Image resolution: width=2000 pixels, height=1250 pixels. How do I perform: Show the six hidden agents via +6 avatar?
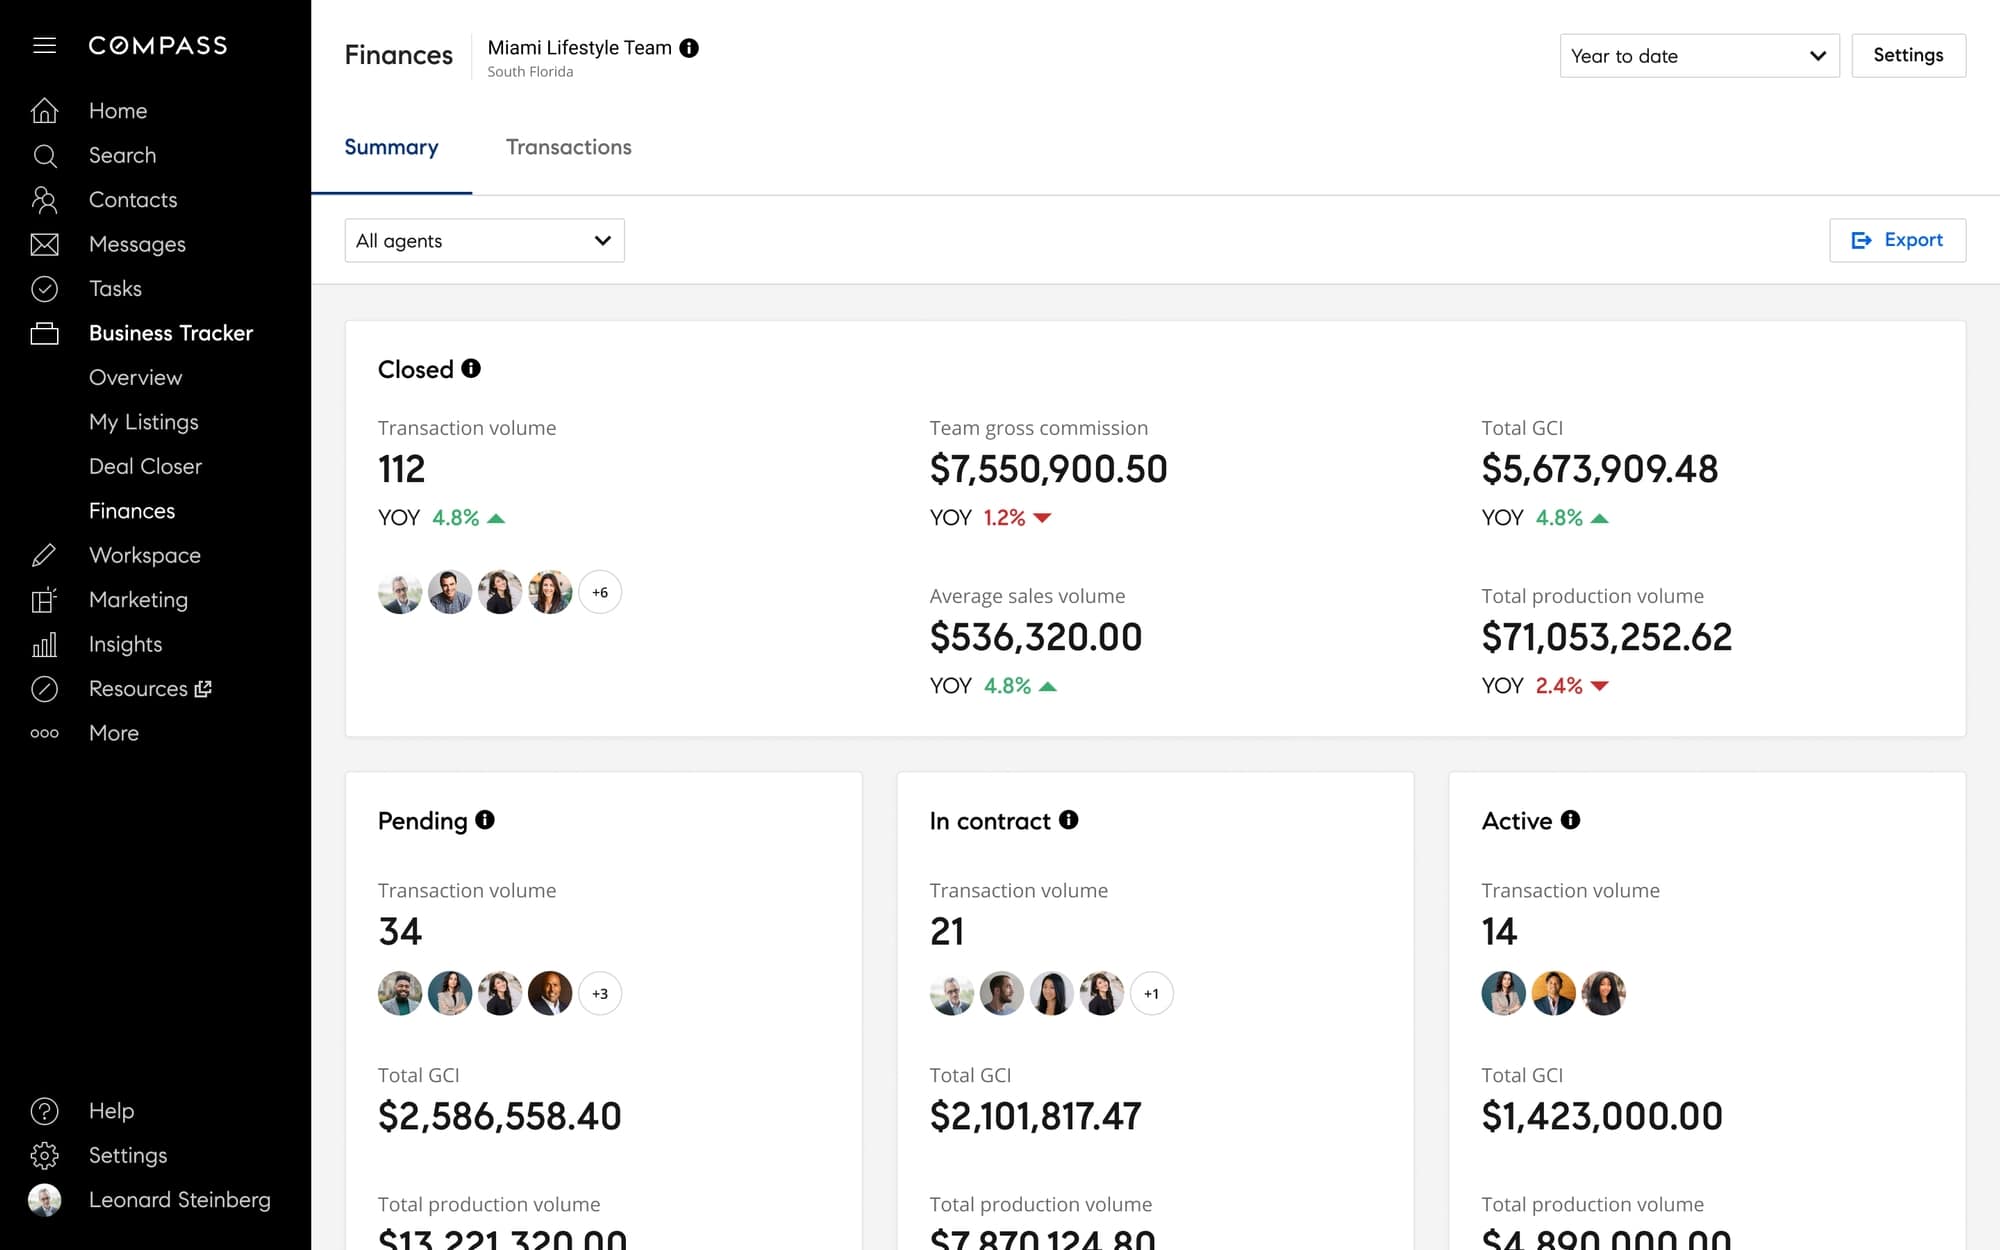pyautogui.click(x=600, y=591)
